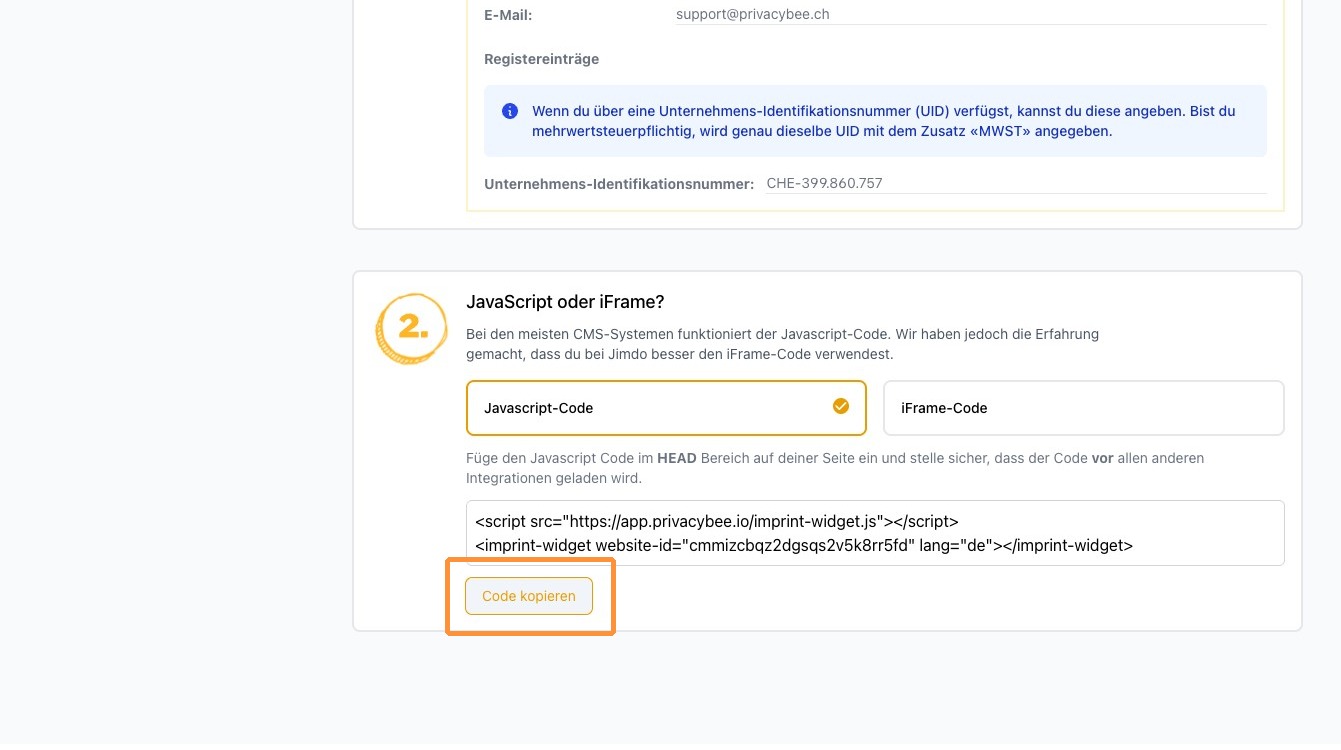Click the Jimdo iFrame recommendation paragraph

pyautogui.click(x=782, y=344)
